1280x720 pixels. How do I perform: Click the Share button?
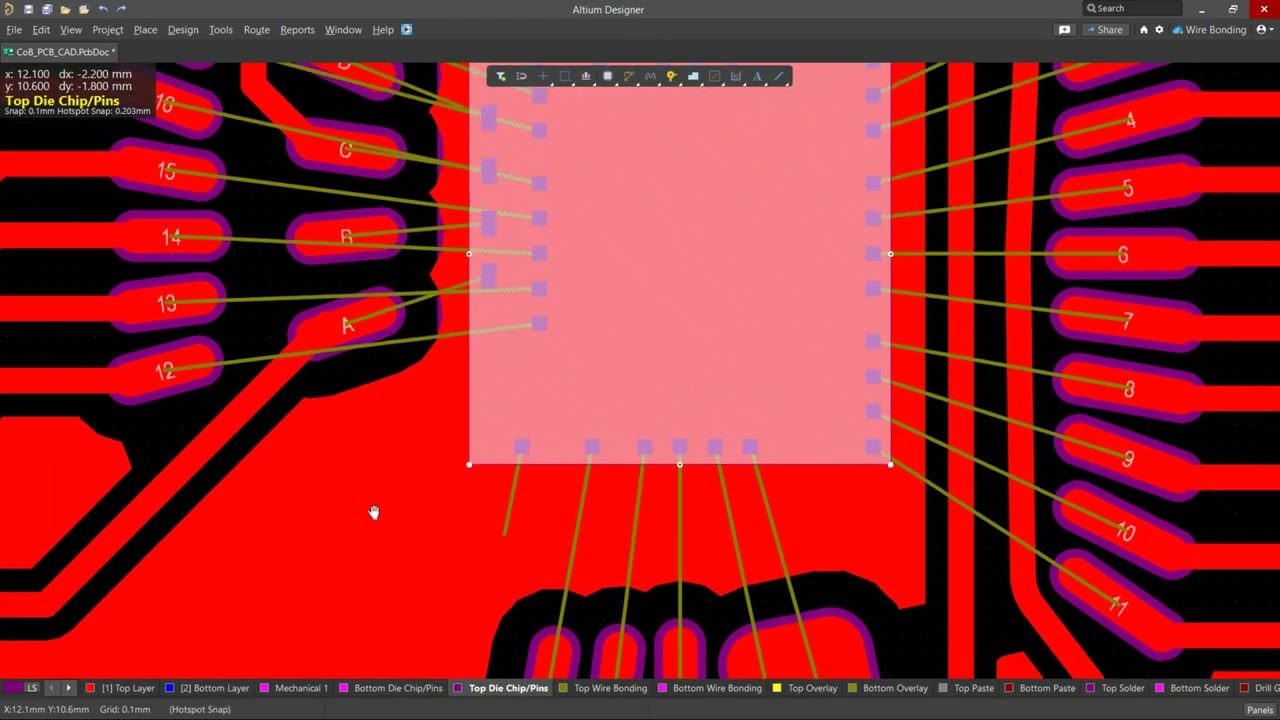[x=1103, y=30]
